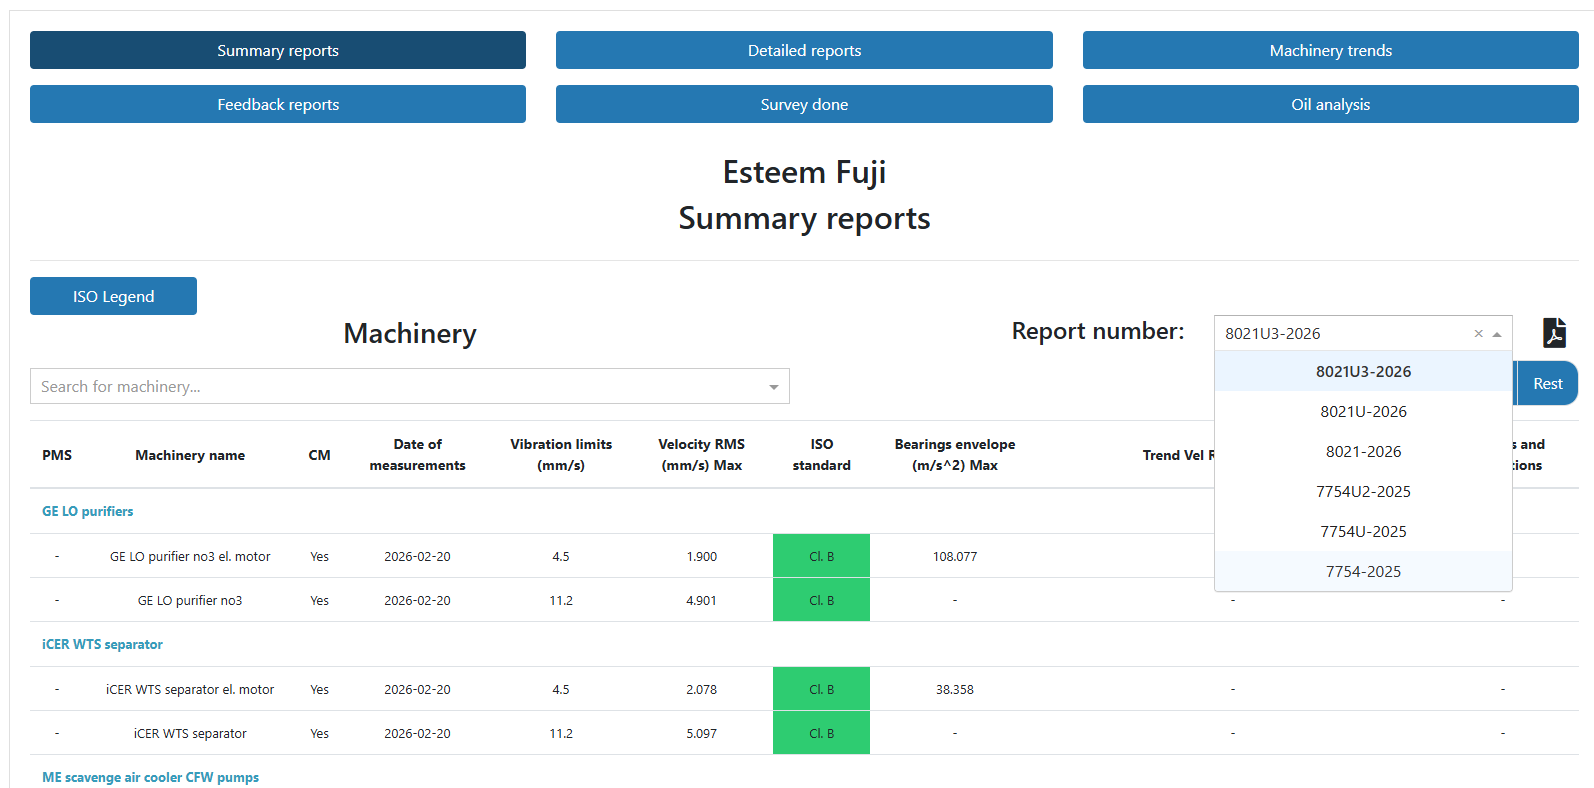The image size is (1594, 788).
Task: Open iCER WTS separator group link
Action: pos(102,644)
